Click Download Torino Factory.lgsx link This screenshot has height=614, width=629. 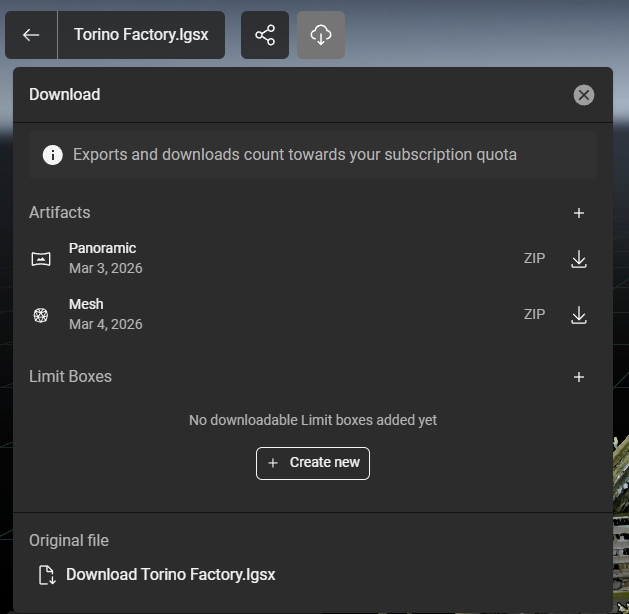click(x=170, y=574)
